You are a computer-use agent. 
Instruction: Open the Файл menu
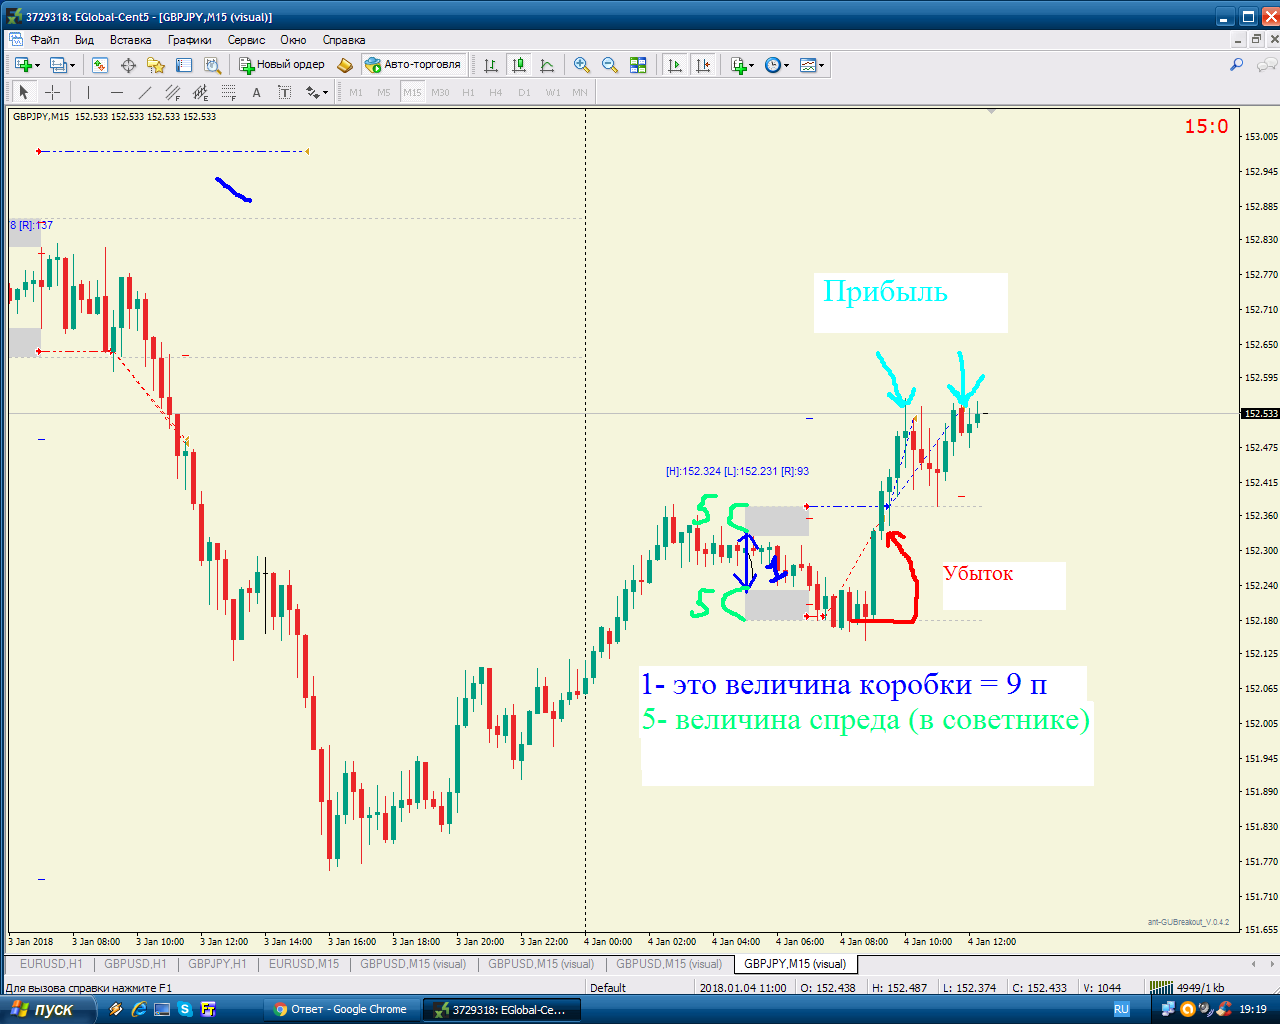[45, 40]
